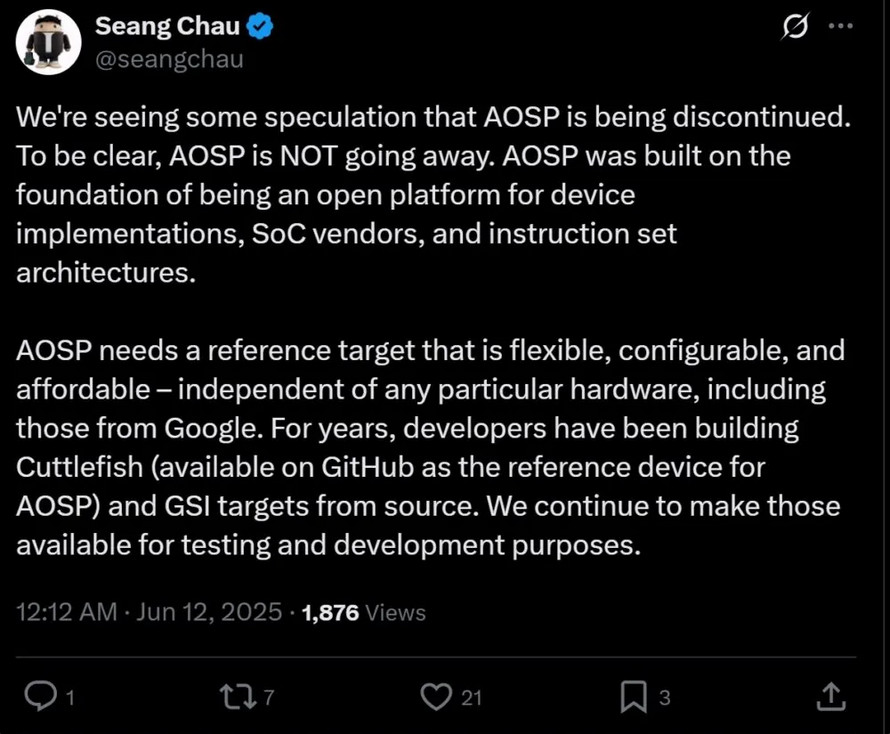
Task: Click the Grok slashed-circle icon
Action: click(794, 27)
